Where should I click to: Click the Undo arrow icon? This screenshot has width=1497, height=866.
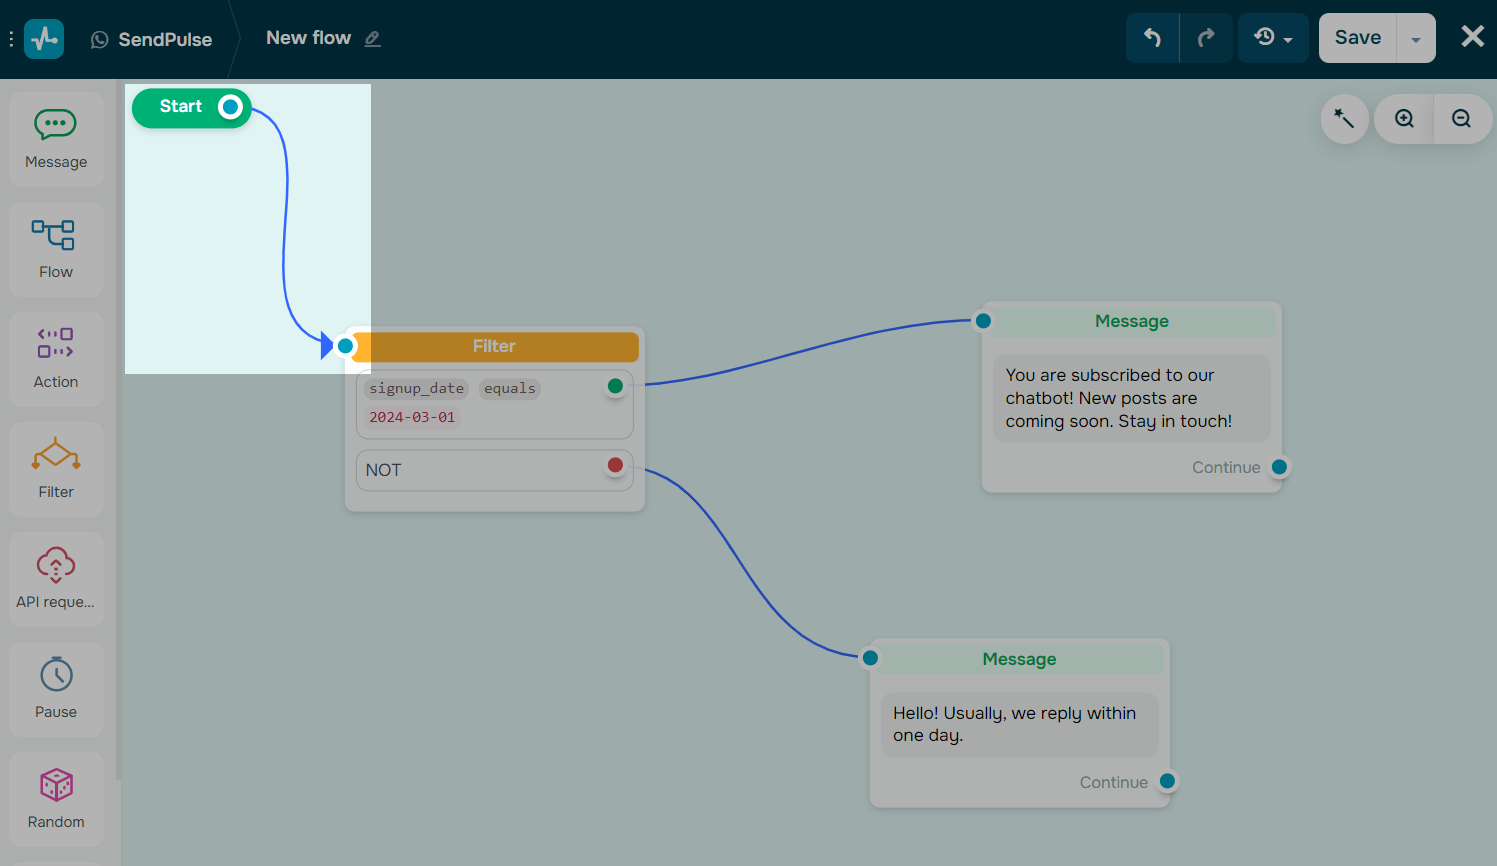click(1152, 37)
